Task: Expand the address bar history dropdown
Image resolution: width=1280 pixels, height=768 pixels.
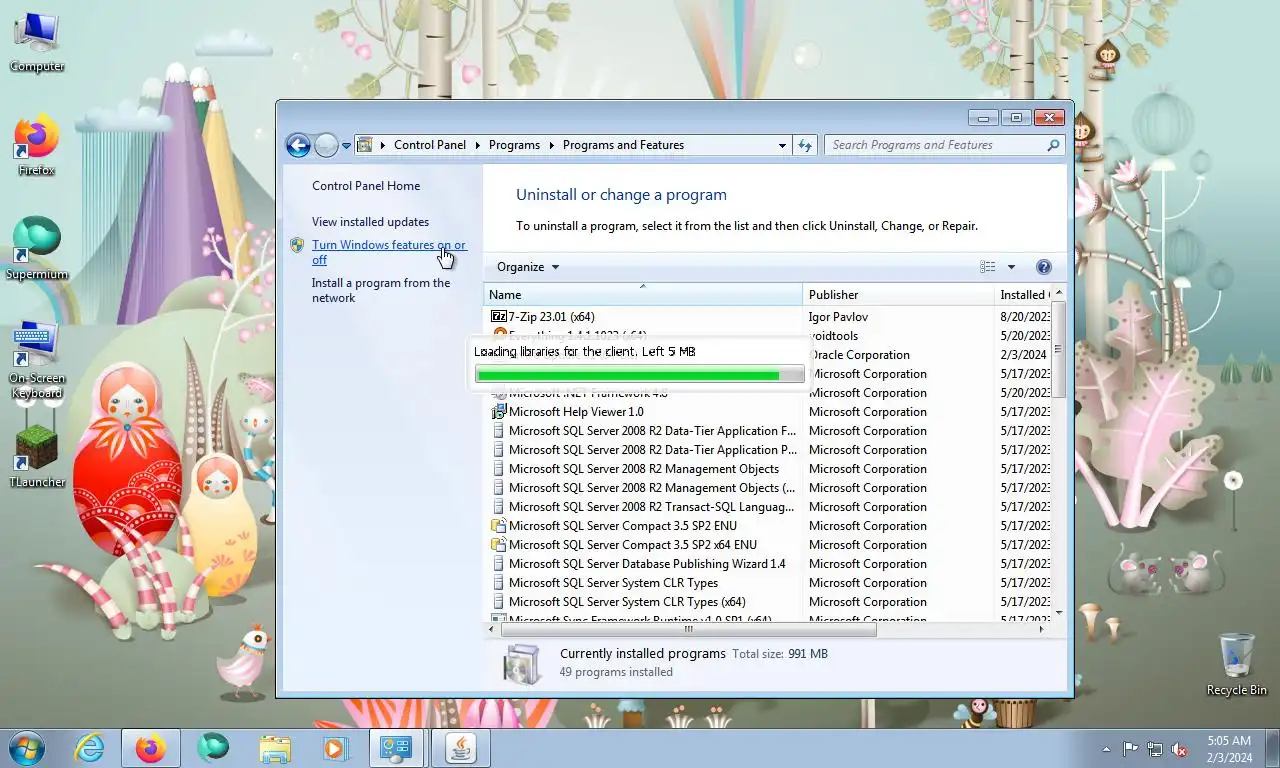Action: [782, 145]
